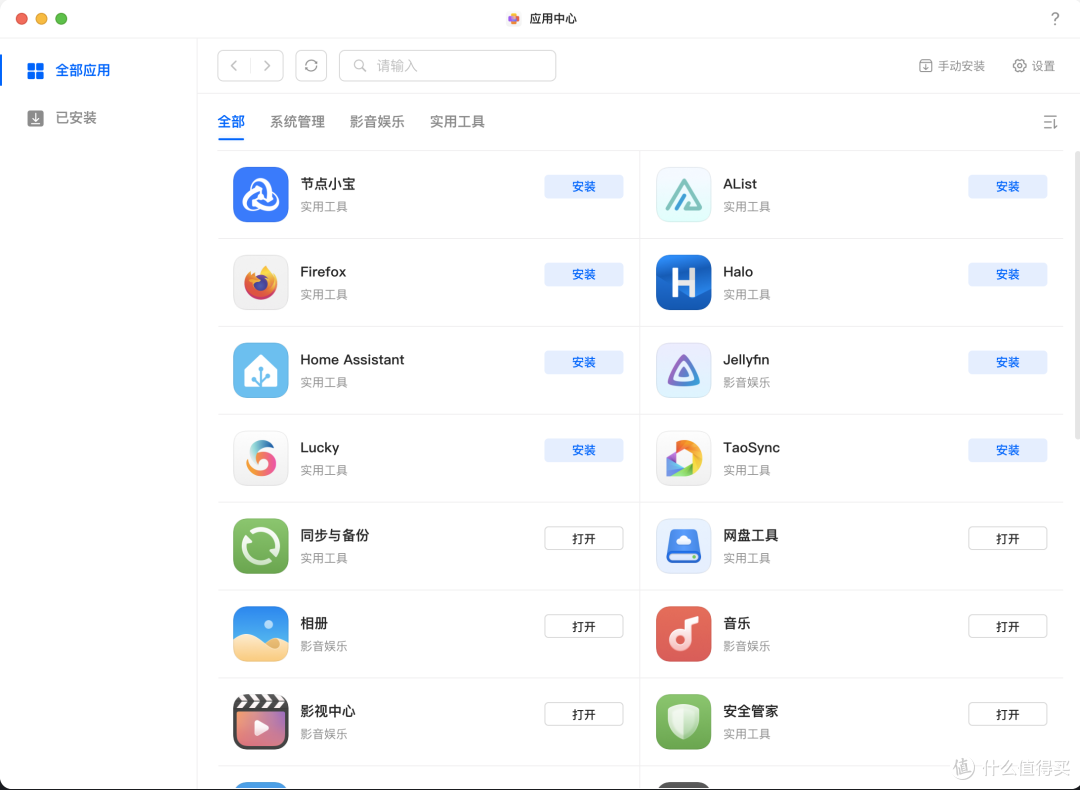Install Halo
This screenshot has width=1080, height=790.
pos(1007,274)
